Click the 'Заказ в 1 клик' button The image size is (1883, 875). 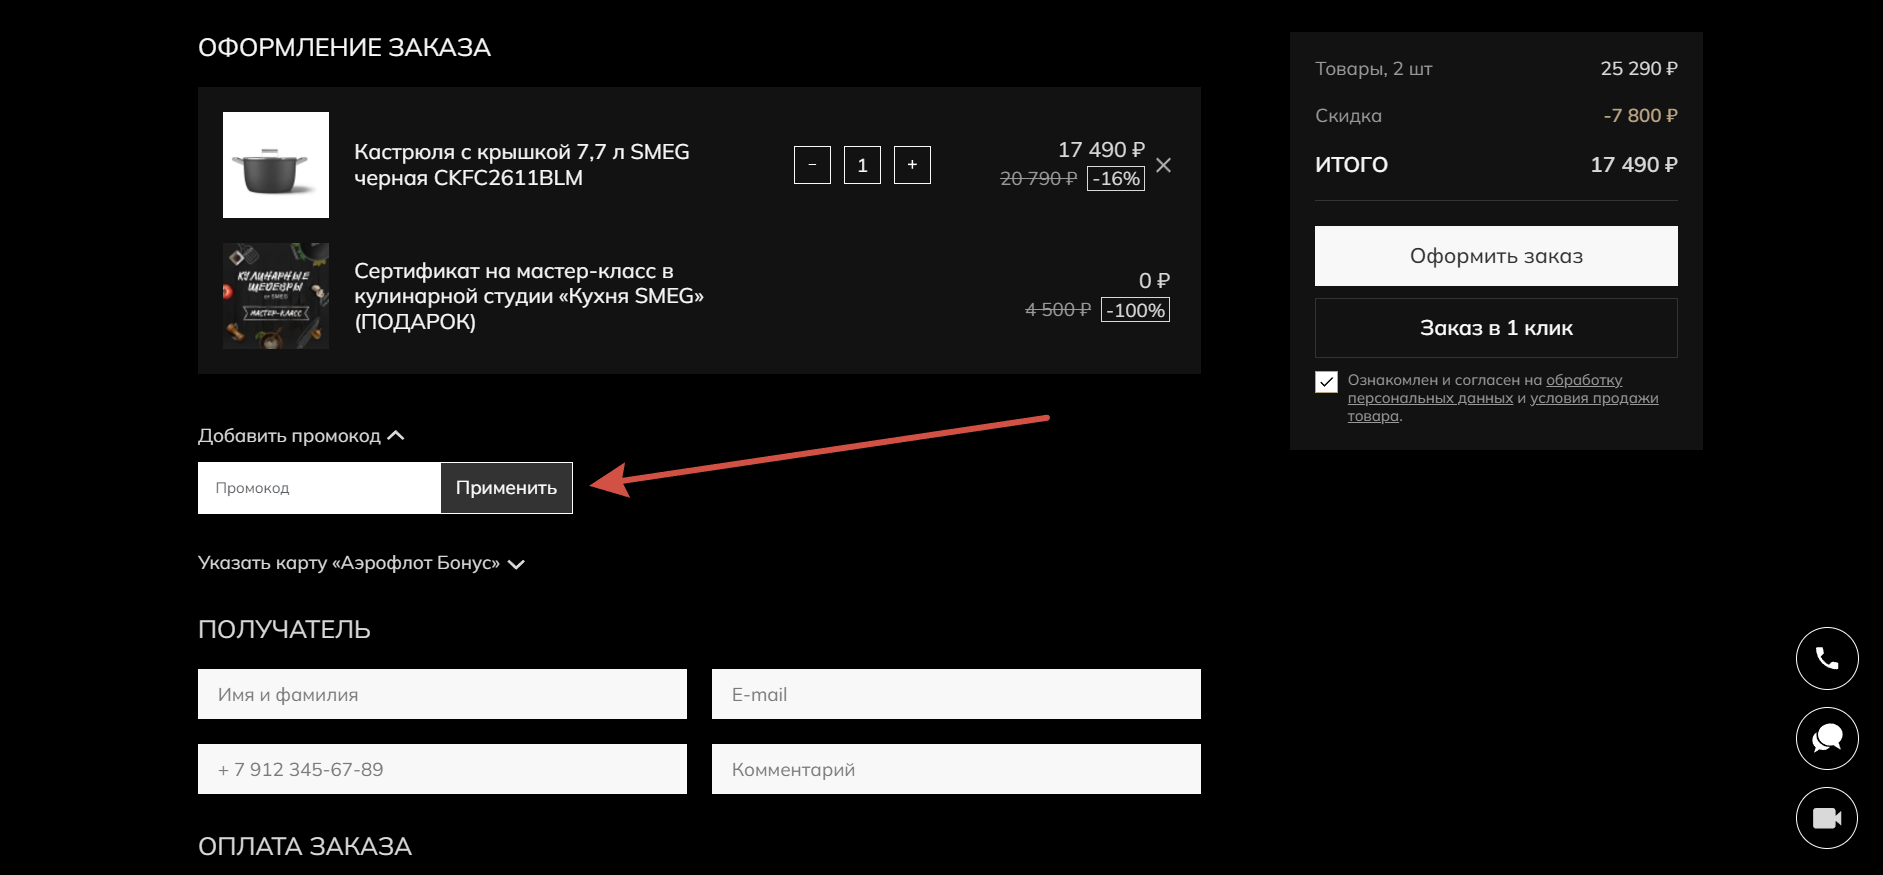(x=1496, y=328)
